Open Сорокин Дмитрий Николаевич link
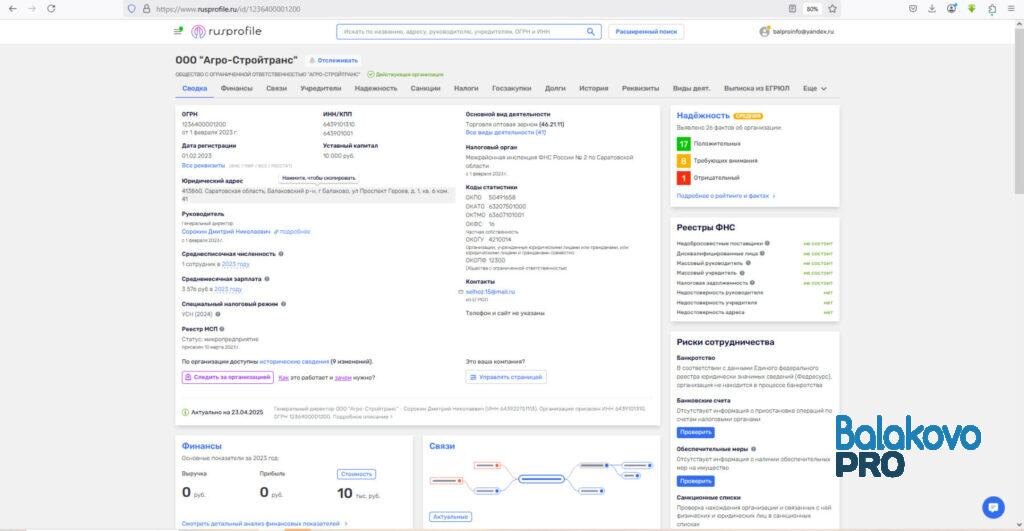1024x531 pixels. tap(225, 232)
